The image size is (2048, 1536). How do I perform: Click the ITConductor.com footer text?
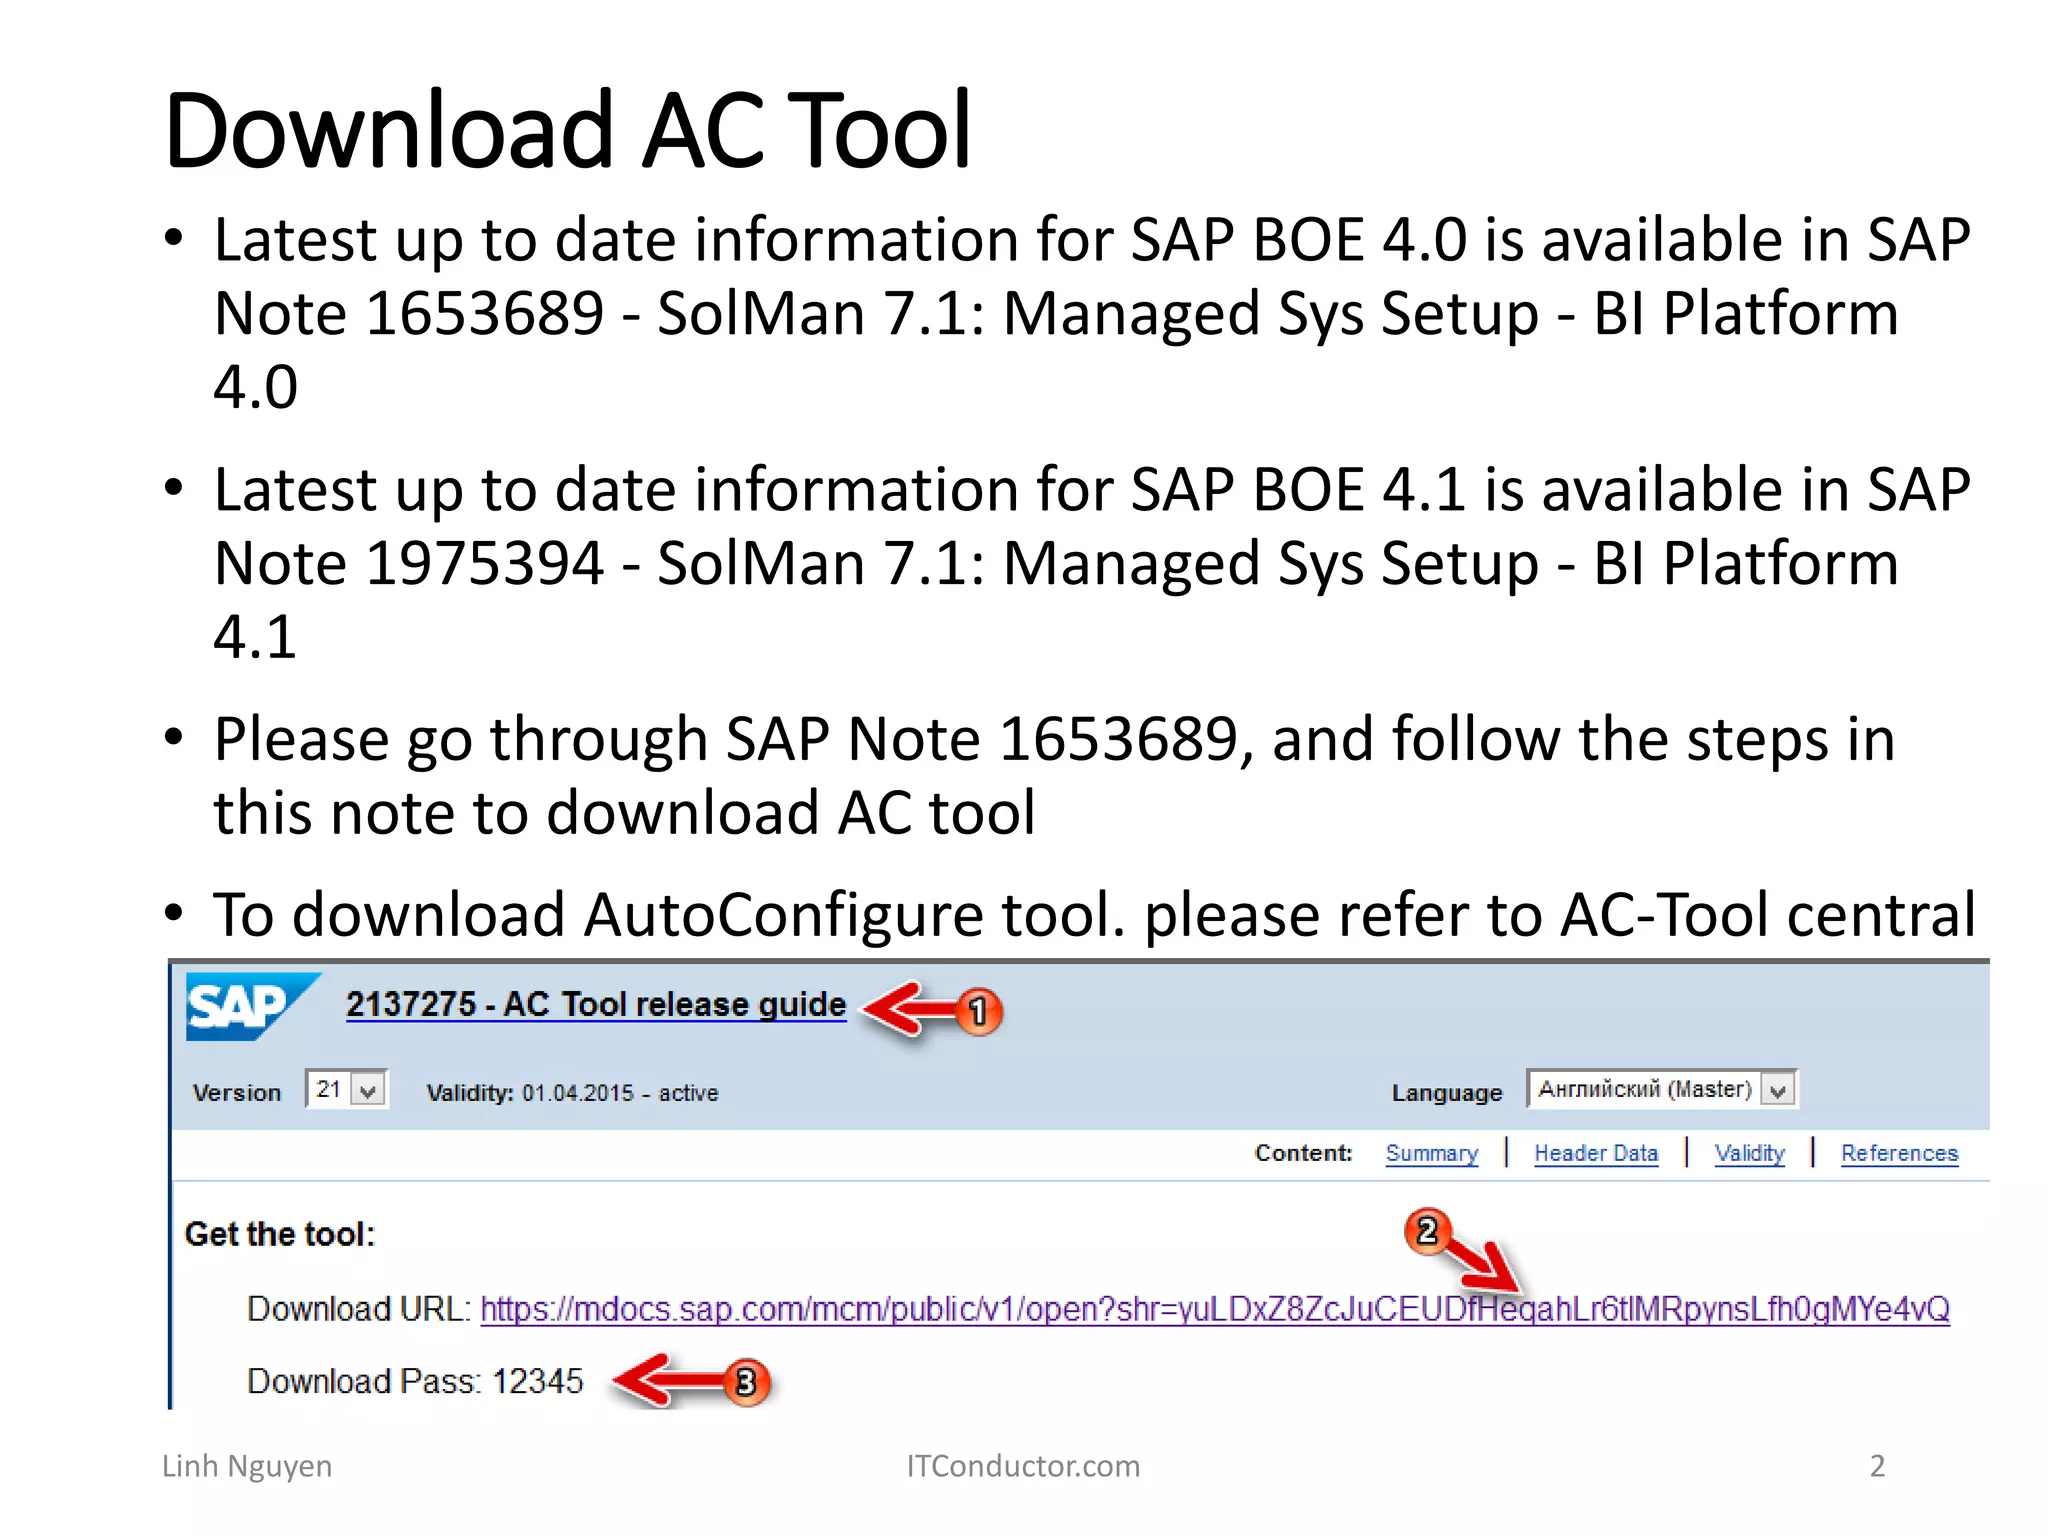1023,1466
